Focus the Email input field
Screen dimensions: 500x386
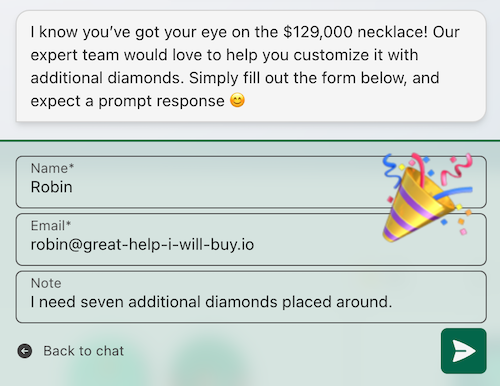(x=251, y=239)
